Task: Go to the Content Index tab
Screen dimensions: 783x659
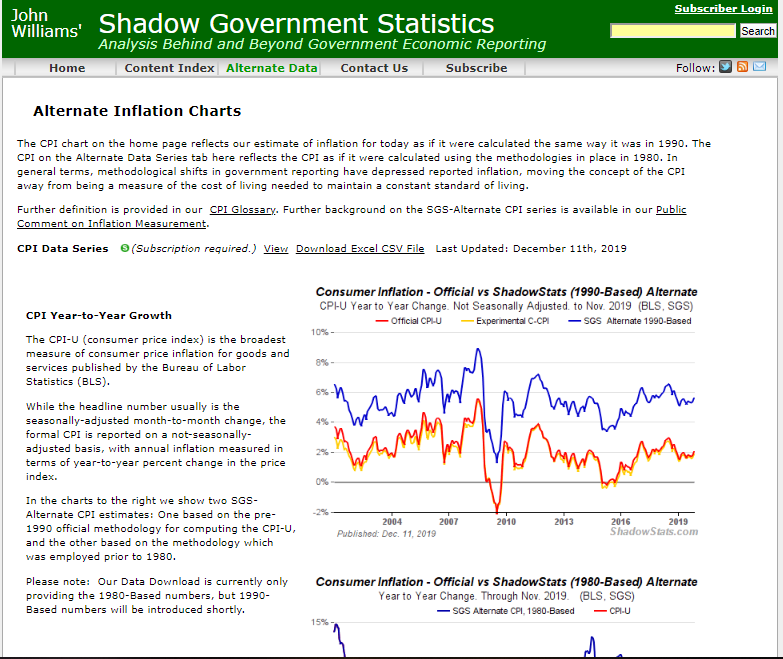Action: pyautogui.click(x=169, y=68)
